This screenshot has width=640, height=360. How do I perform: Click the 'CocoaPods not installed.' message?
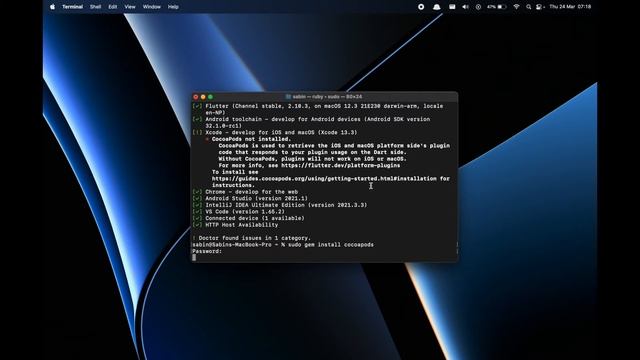click(251, 139)
